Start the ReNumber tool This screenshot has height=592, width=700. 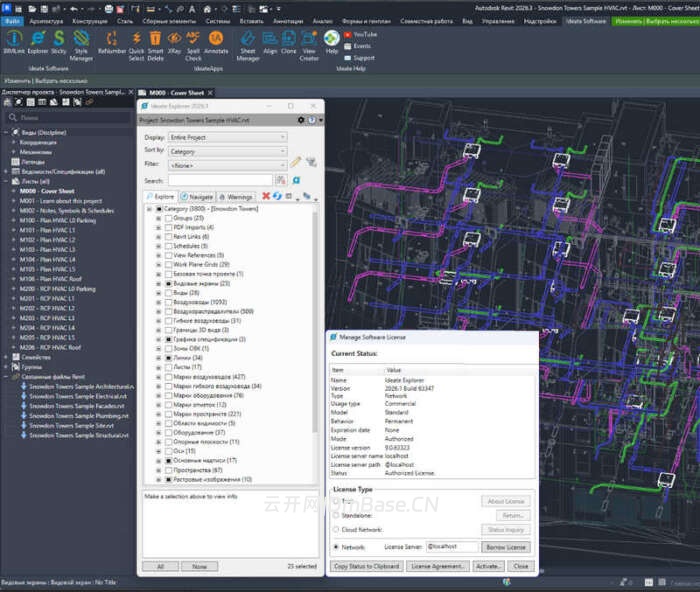click(x=112, y=42)
